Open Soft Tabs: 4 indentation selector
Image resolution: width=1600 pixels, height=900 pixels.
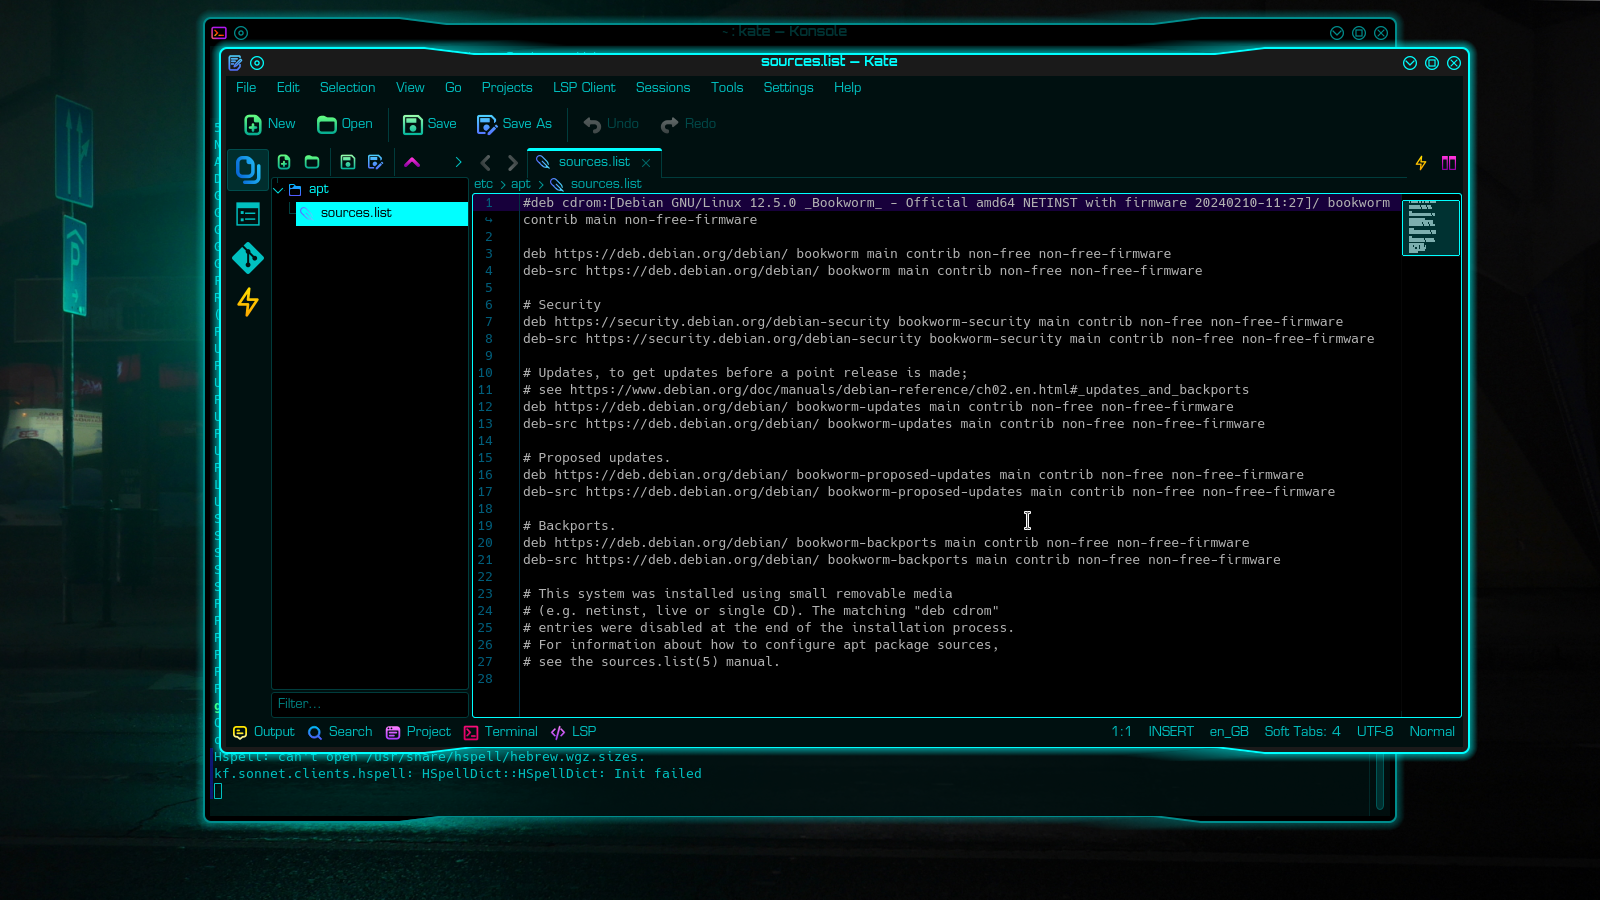click(x=1302, y=732)
